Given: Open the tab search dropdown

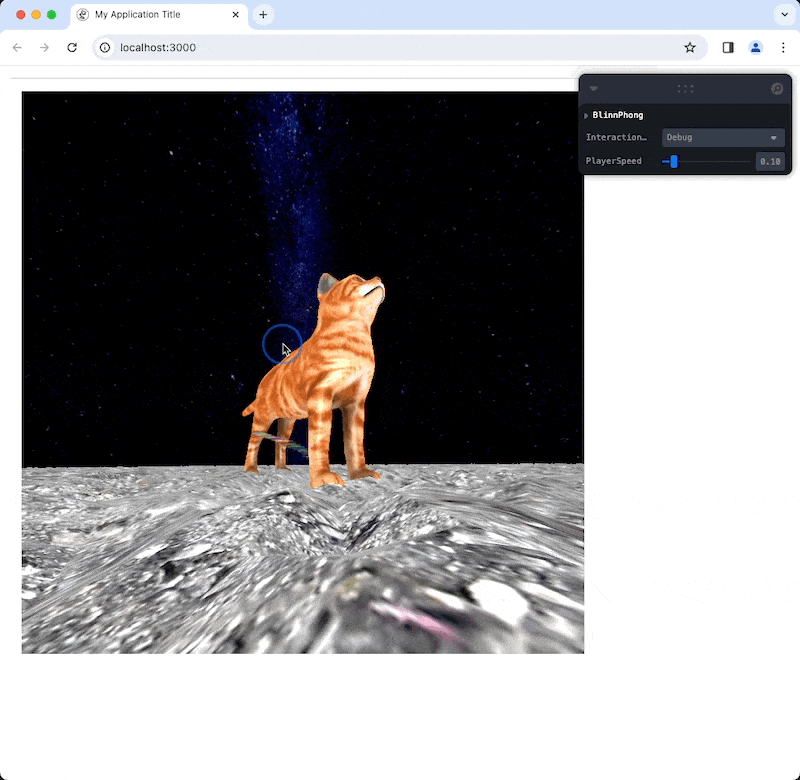Looking at the screenshot, I should click(782, 15).
